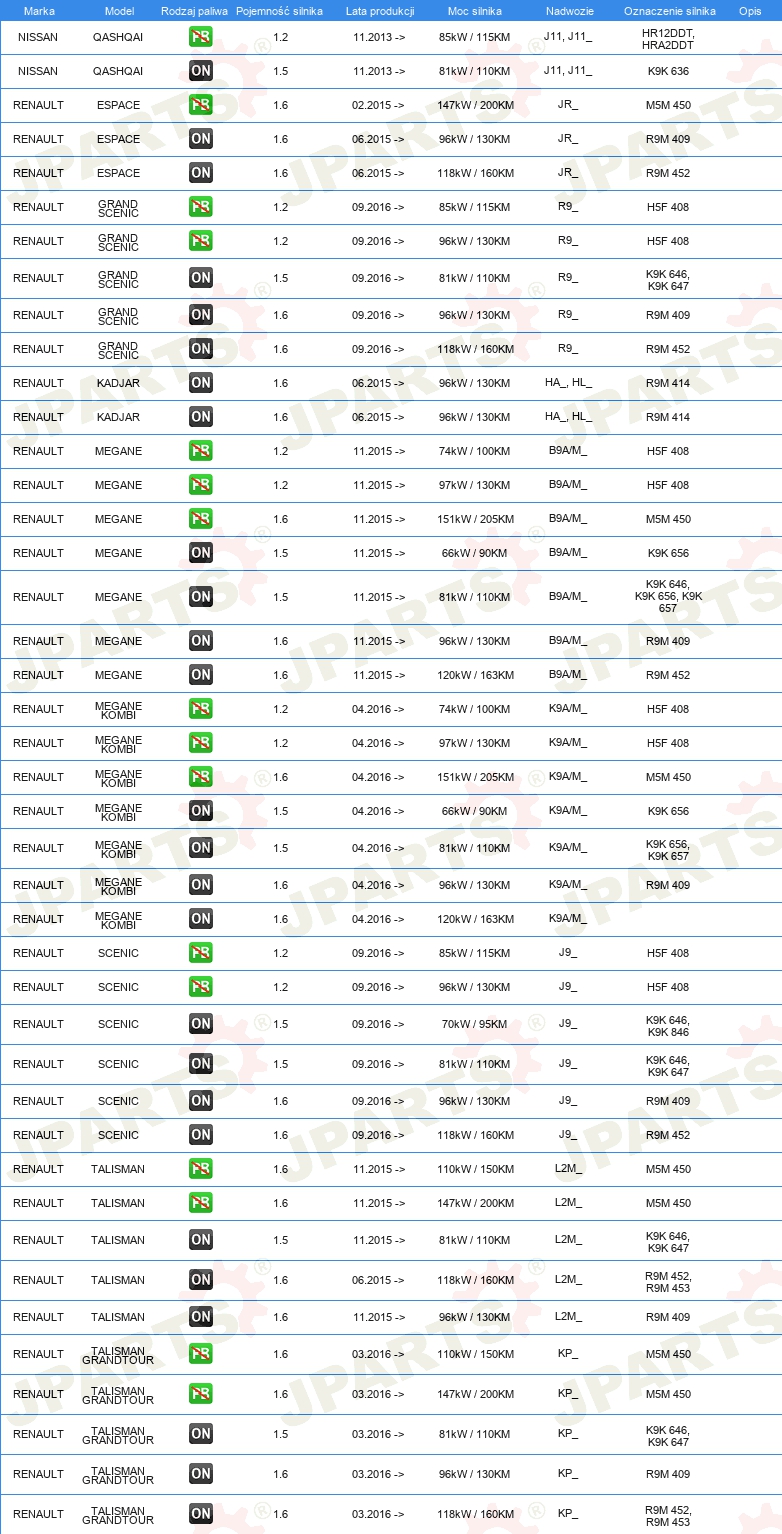Select ON icon in Grand Scenic 81kW/110KM row
The image size is (782, 1534).
[201, 278]
